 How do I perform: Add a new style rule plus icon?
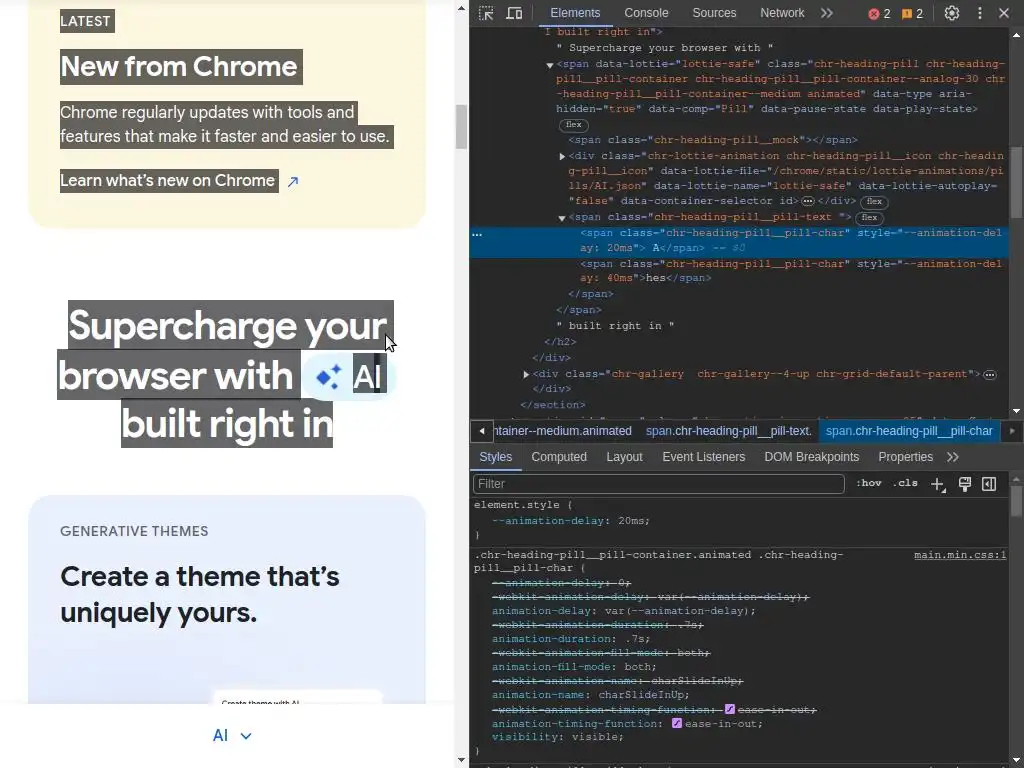pos(938,484)
